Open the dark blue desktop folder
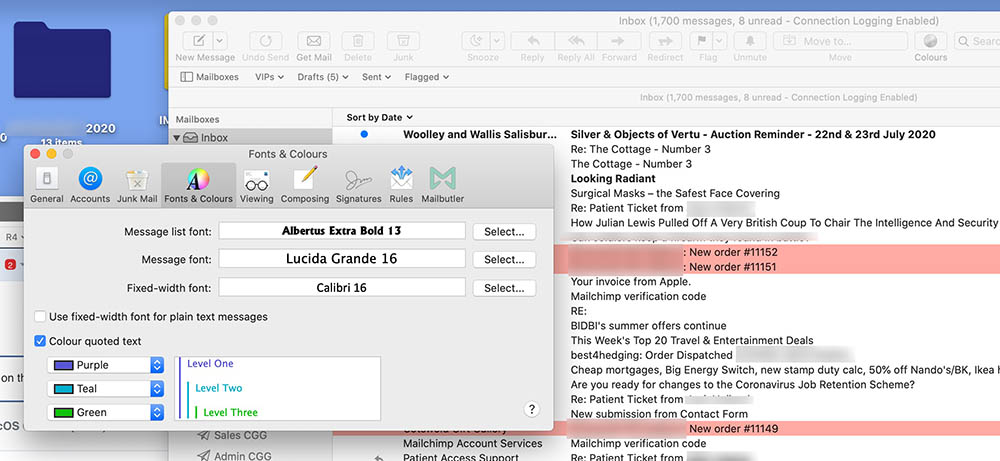1000x461 pixels. click(x=62, y=60)
